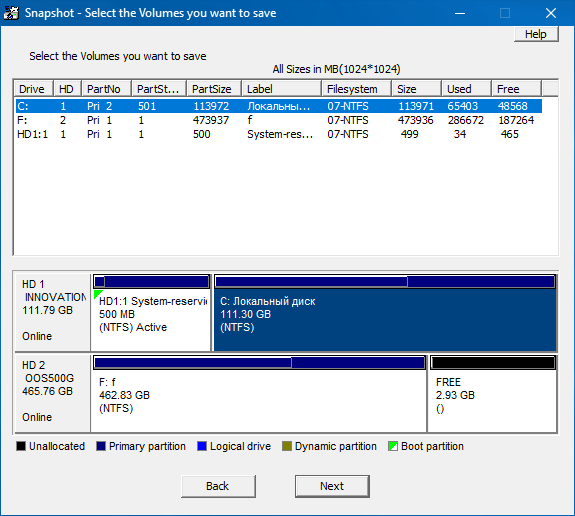Open the Help button
575x516 pixels.
pyautogui.click(x=536, y=34)
